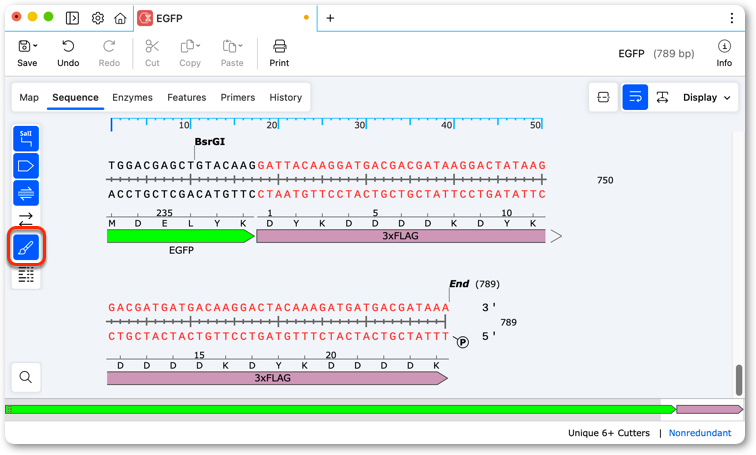Click the Paste toolbar button
This screenshot has height=455, width=756.
(232, 53)
